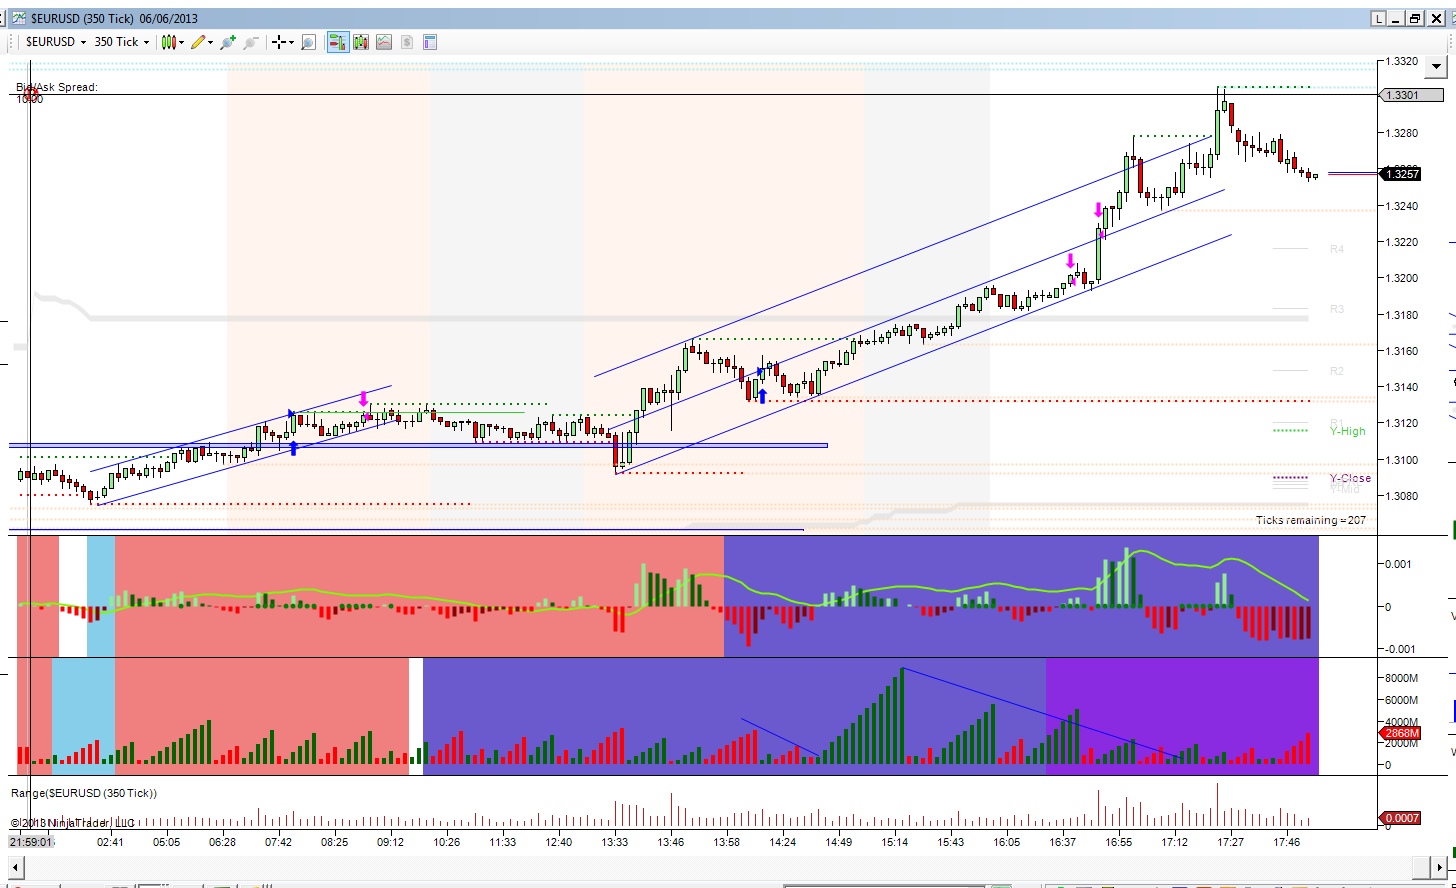Click the 1.3301 price marker on the axis
The height and width of the screenshot is (888, 1456).
pyautogui.click(x=1412, y=95)
